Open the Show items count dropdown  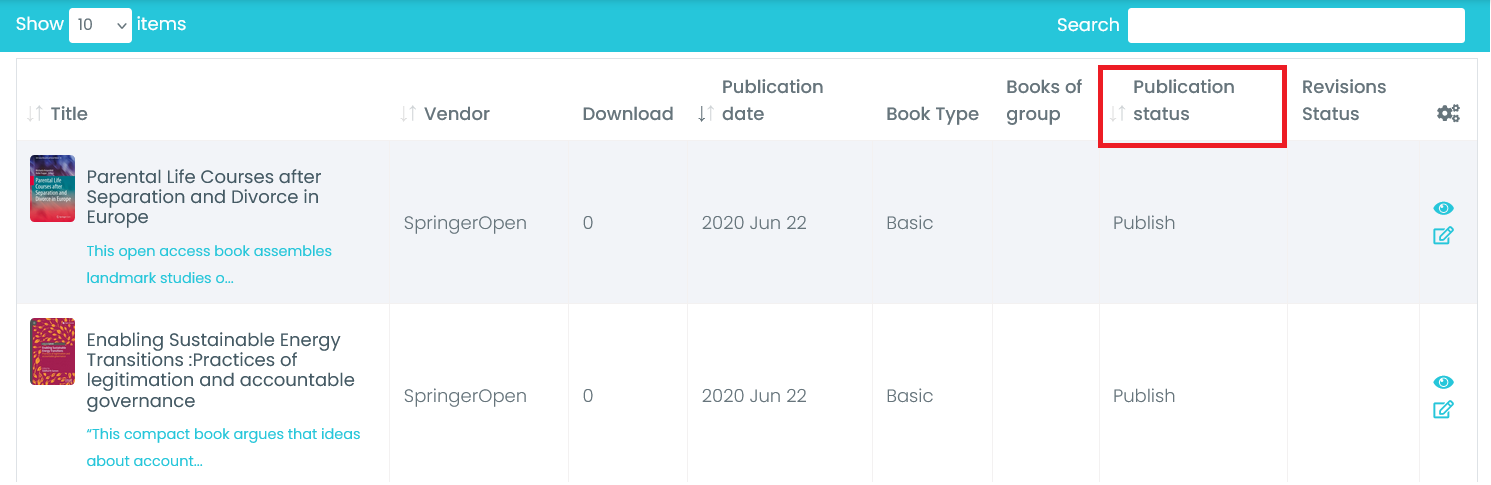[x=100, y=25]
